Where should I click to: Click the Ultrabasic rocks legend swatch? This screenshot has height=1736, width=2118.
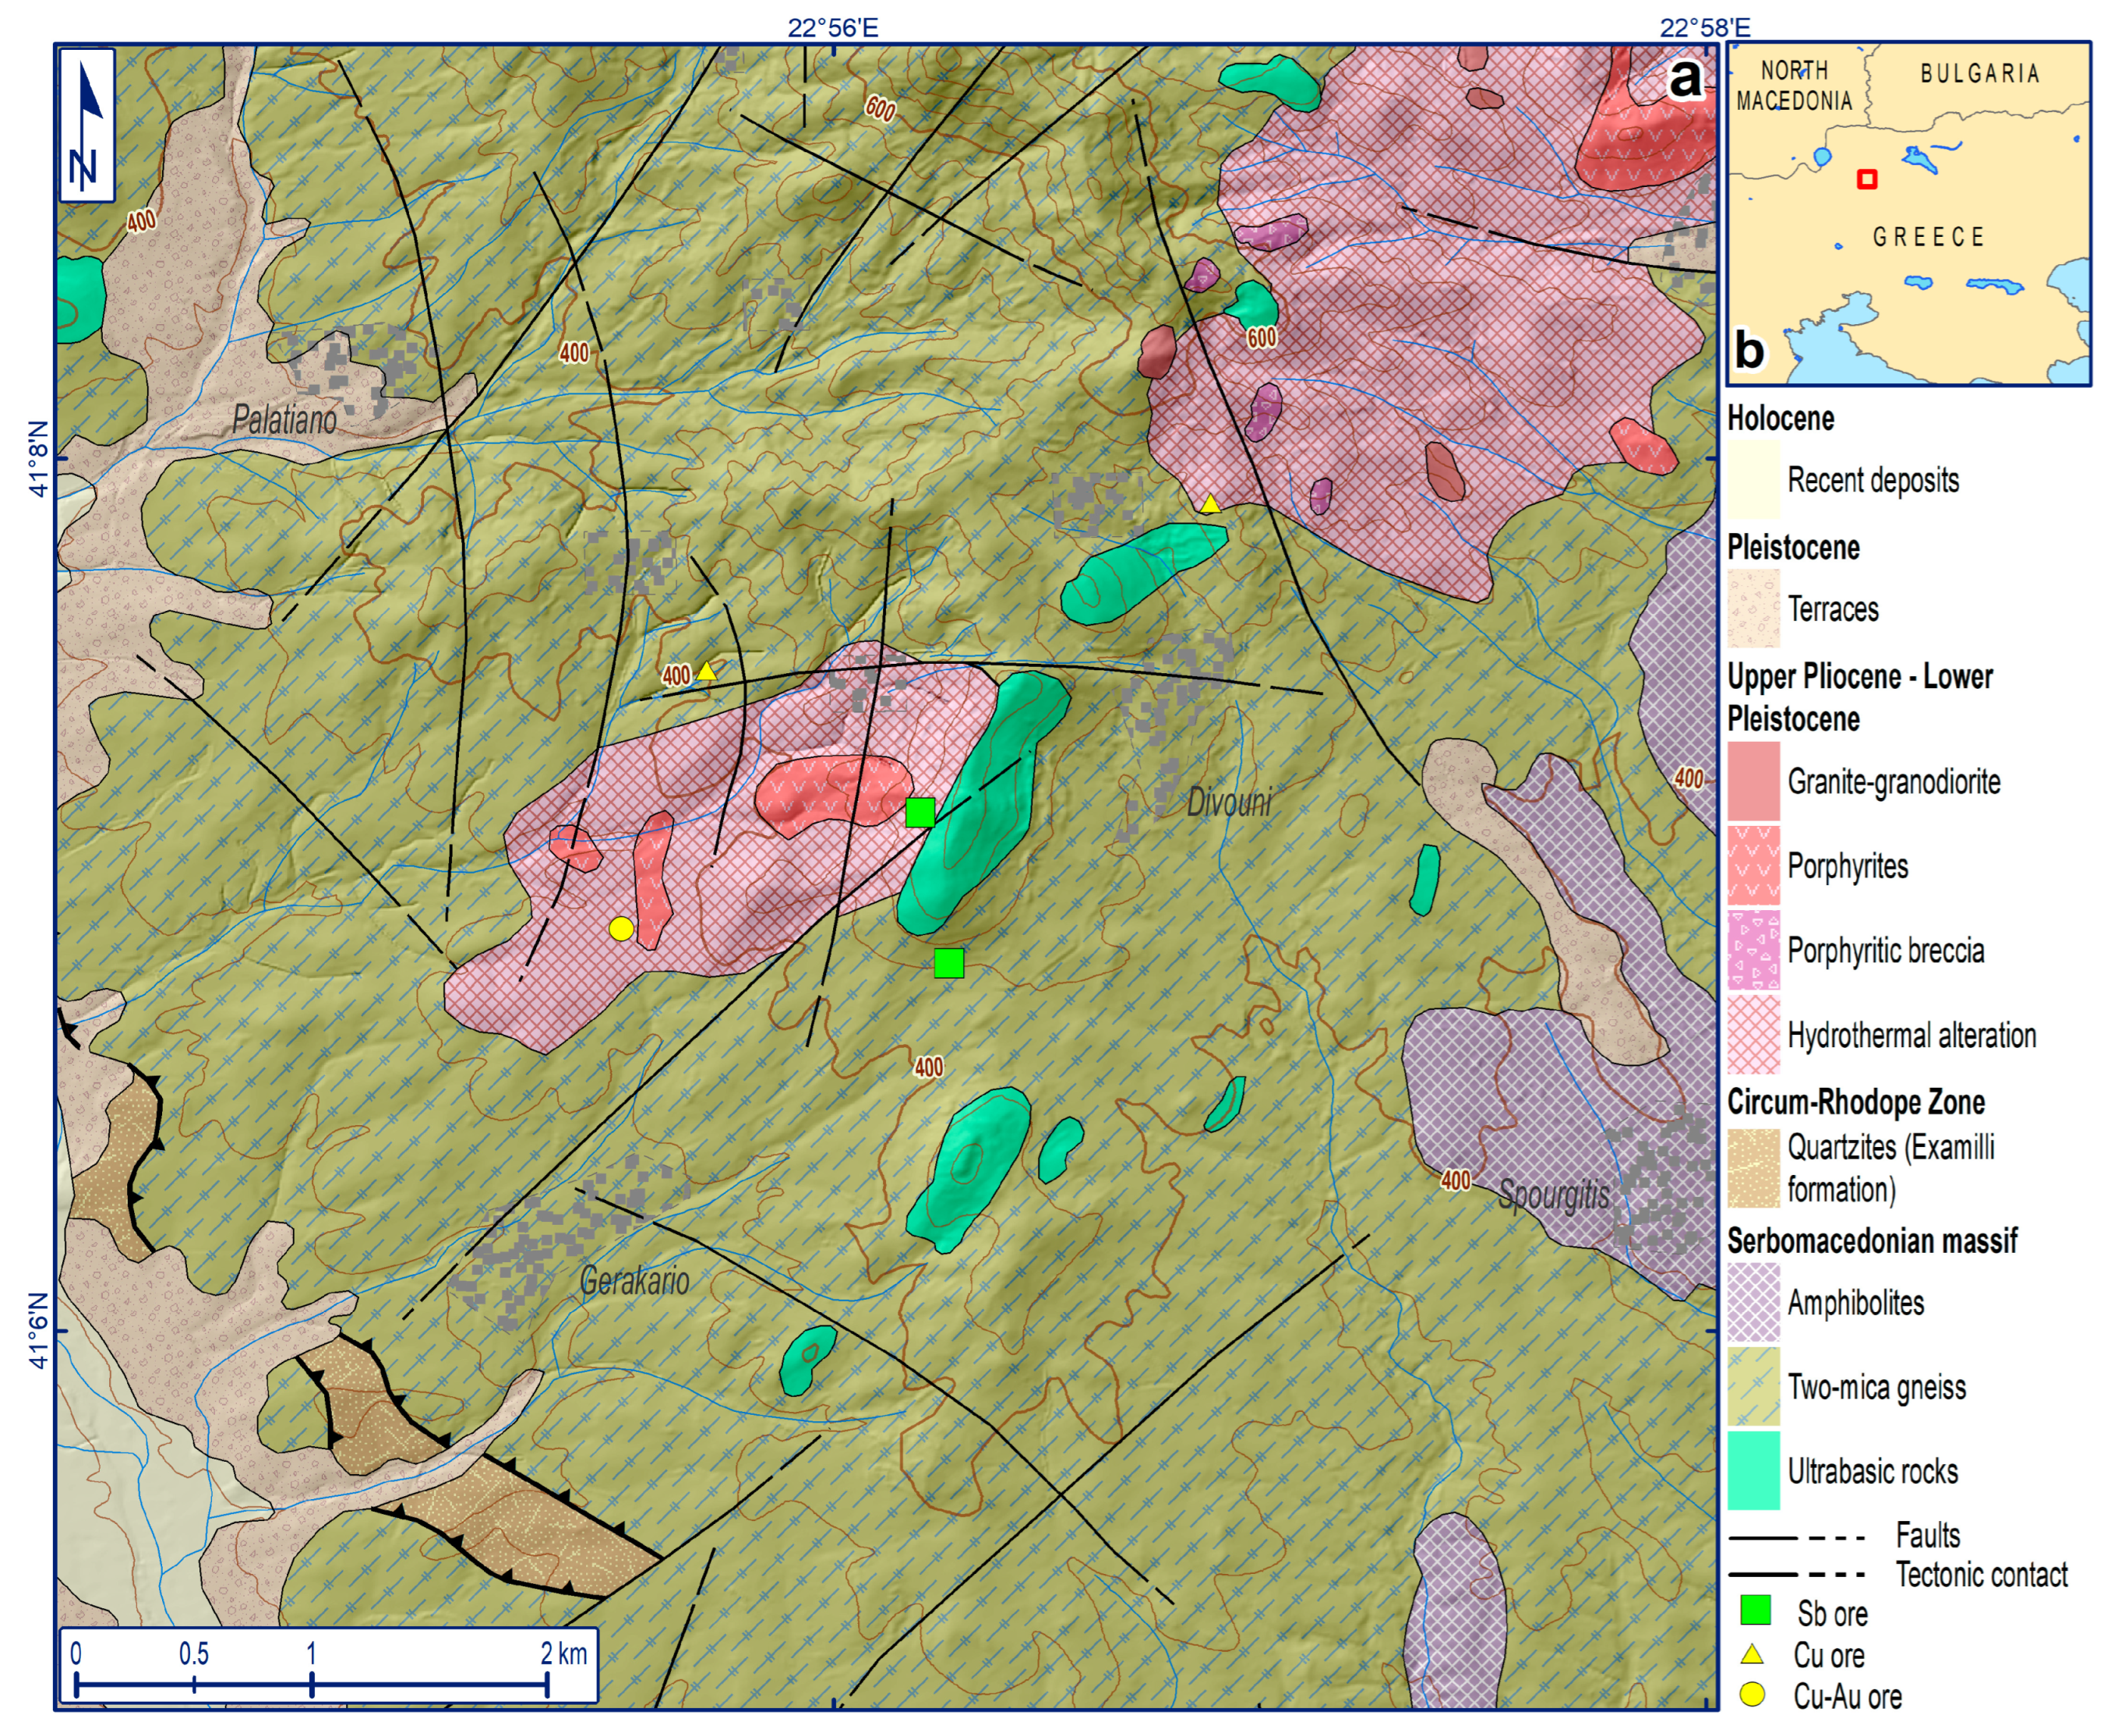click(1753, 1470)
